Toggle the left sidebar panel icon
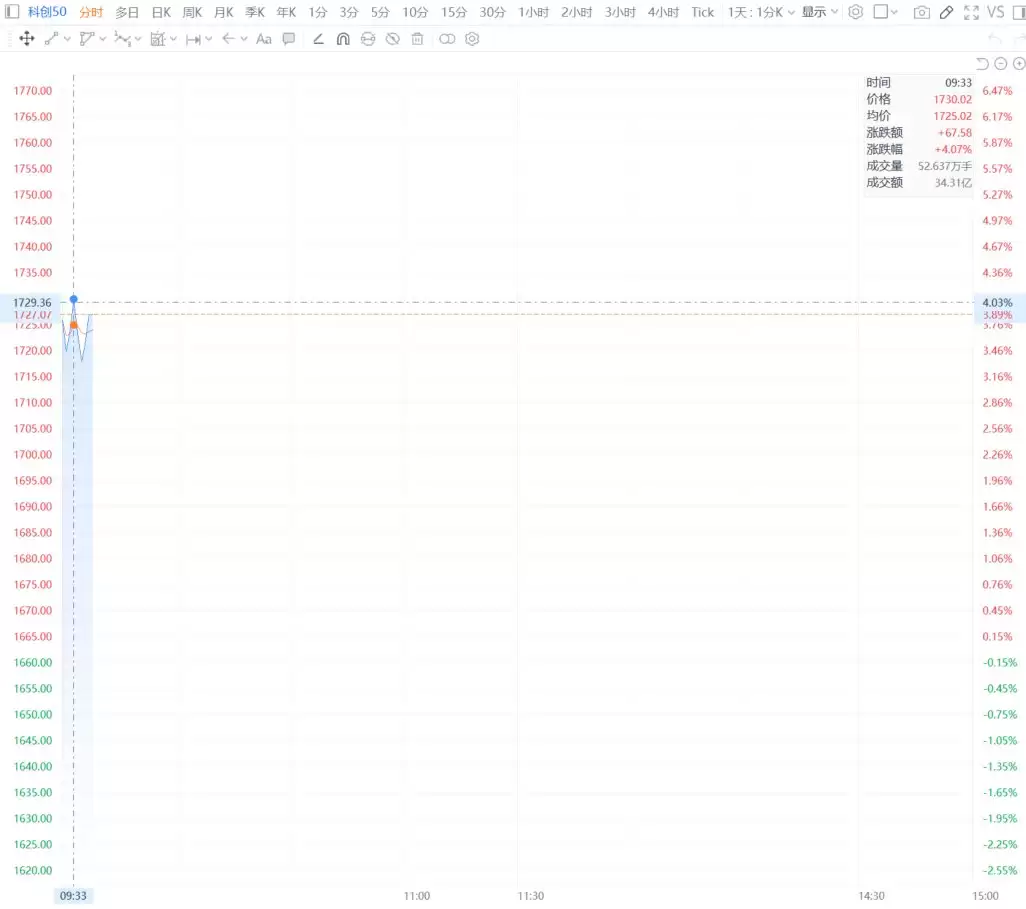1026x909 pixels. [12, 12]
